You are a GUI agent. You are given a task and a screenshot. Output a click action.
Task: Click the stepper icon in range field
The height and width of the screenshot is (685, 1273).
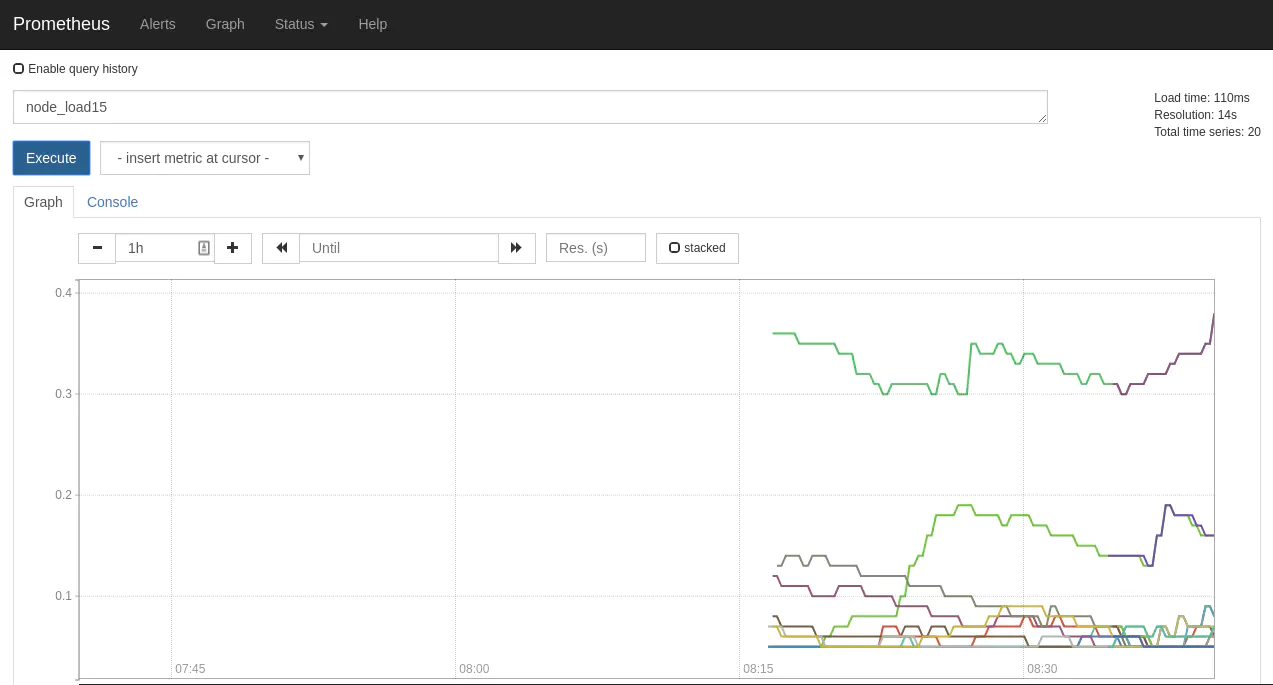(204, 248)
